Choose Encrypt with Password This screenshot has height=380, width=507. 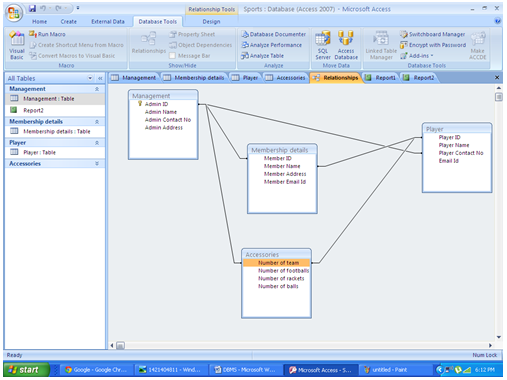coord(433,45)
